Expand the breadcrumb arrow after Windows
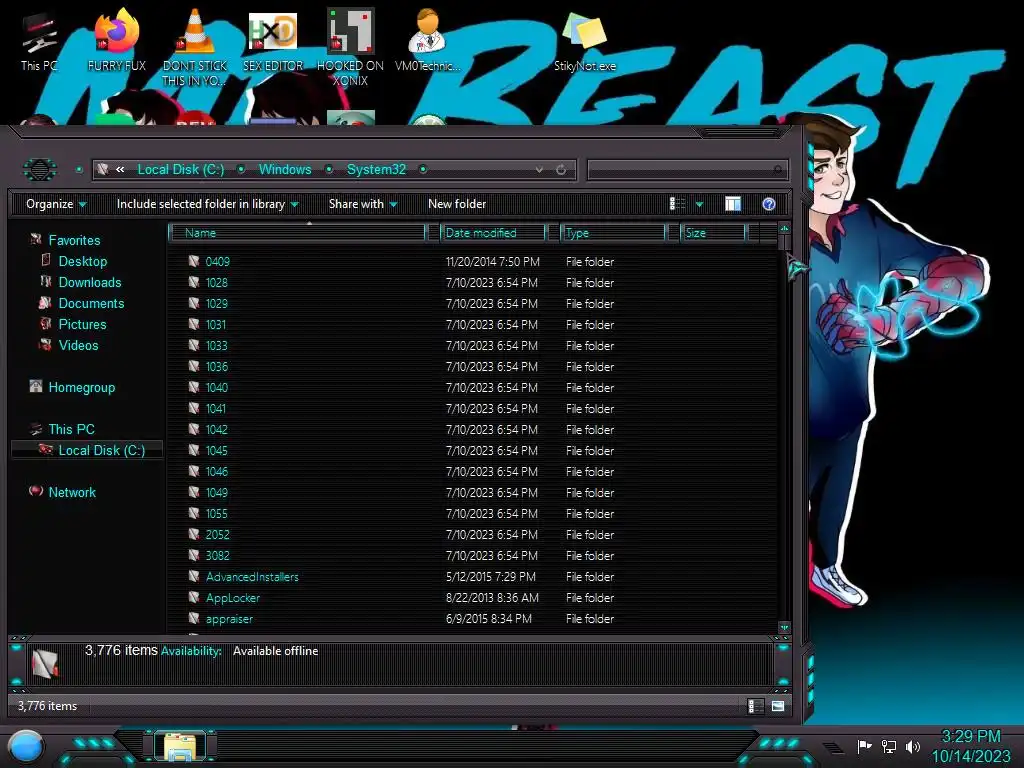1024x768 pixels. (329, 170)
